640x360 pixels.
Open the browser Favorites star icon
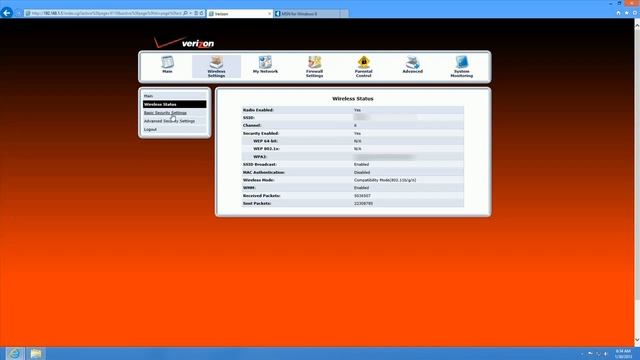(627, 13)
